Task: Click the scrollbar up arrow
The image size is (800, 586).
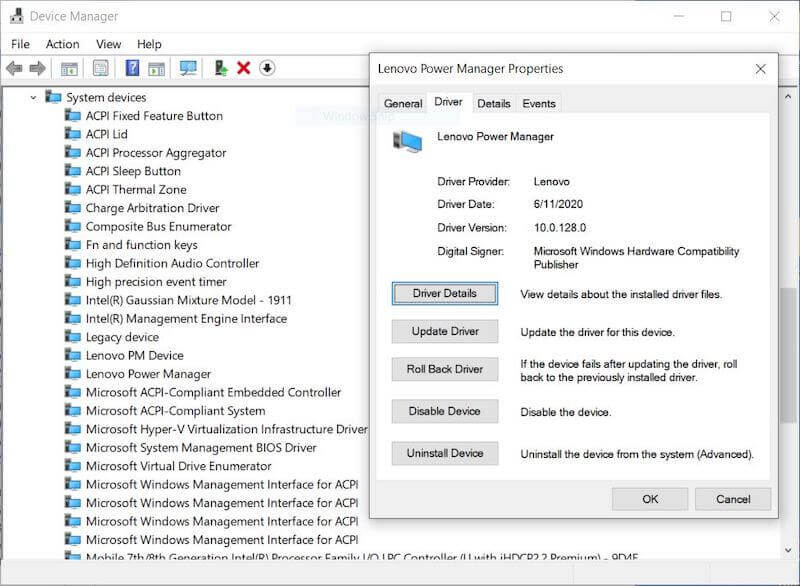Action: pos(788,96)
